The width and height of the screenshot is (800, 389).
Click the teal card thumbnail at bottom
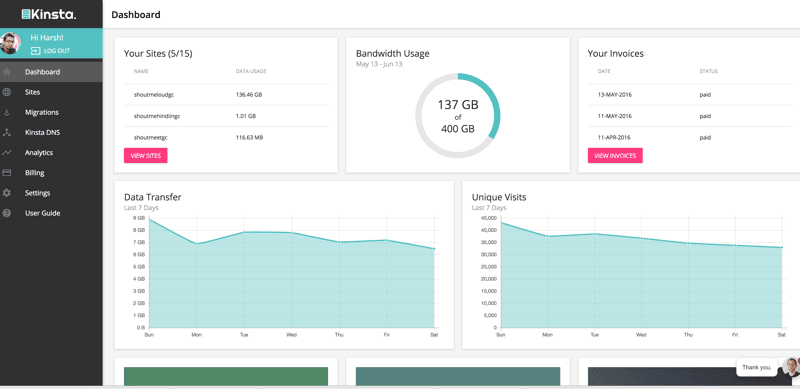[x=458, y=376]
